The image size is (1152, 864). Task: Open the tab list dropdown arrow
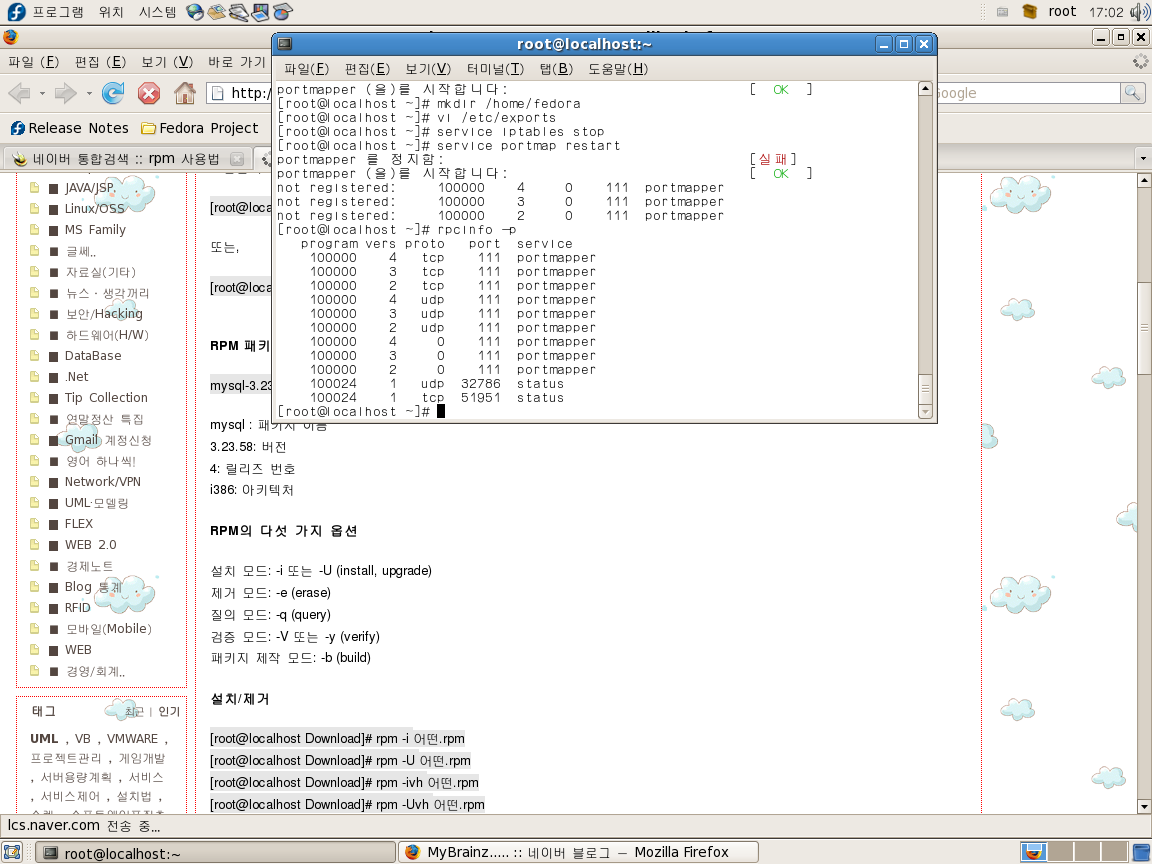pos(1142,159)
